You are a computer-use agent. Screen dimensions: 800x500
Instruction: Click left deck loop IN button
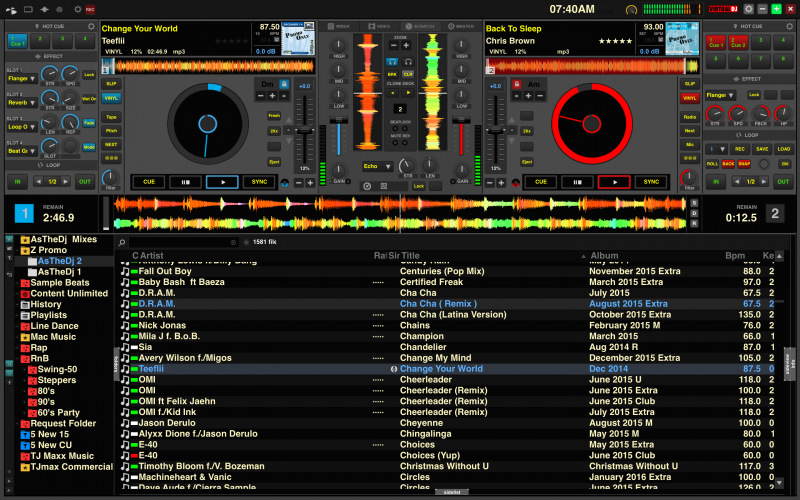click(17, 182)
